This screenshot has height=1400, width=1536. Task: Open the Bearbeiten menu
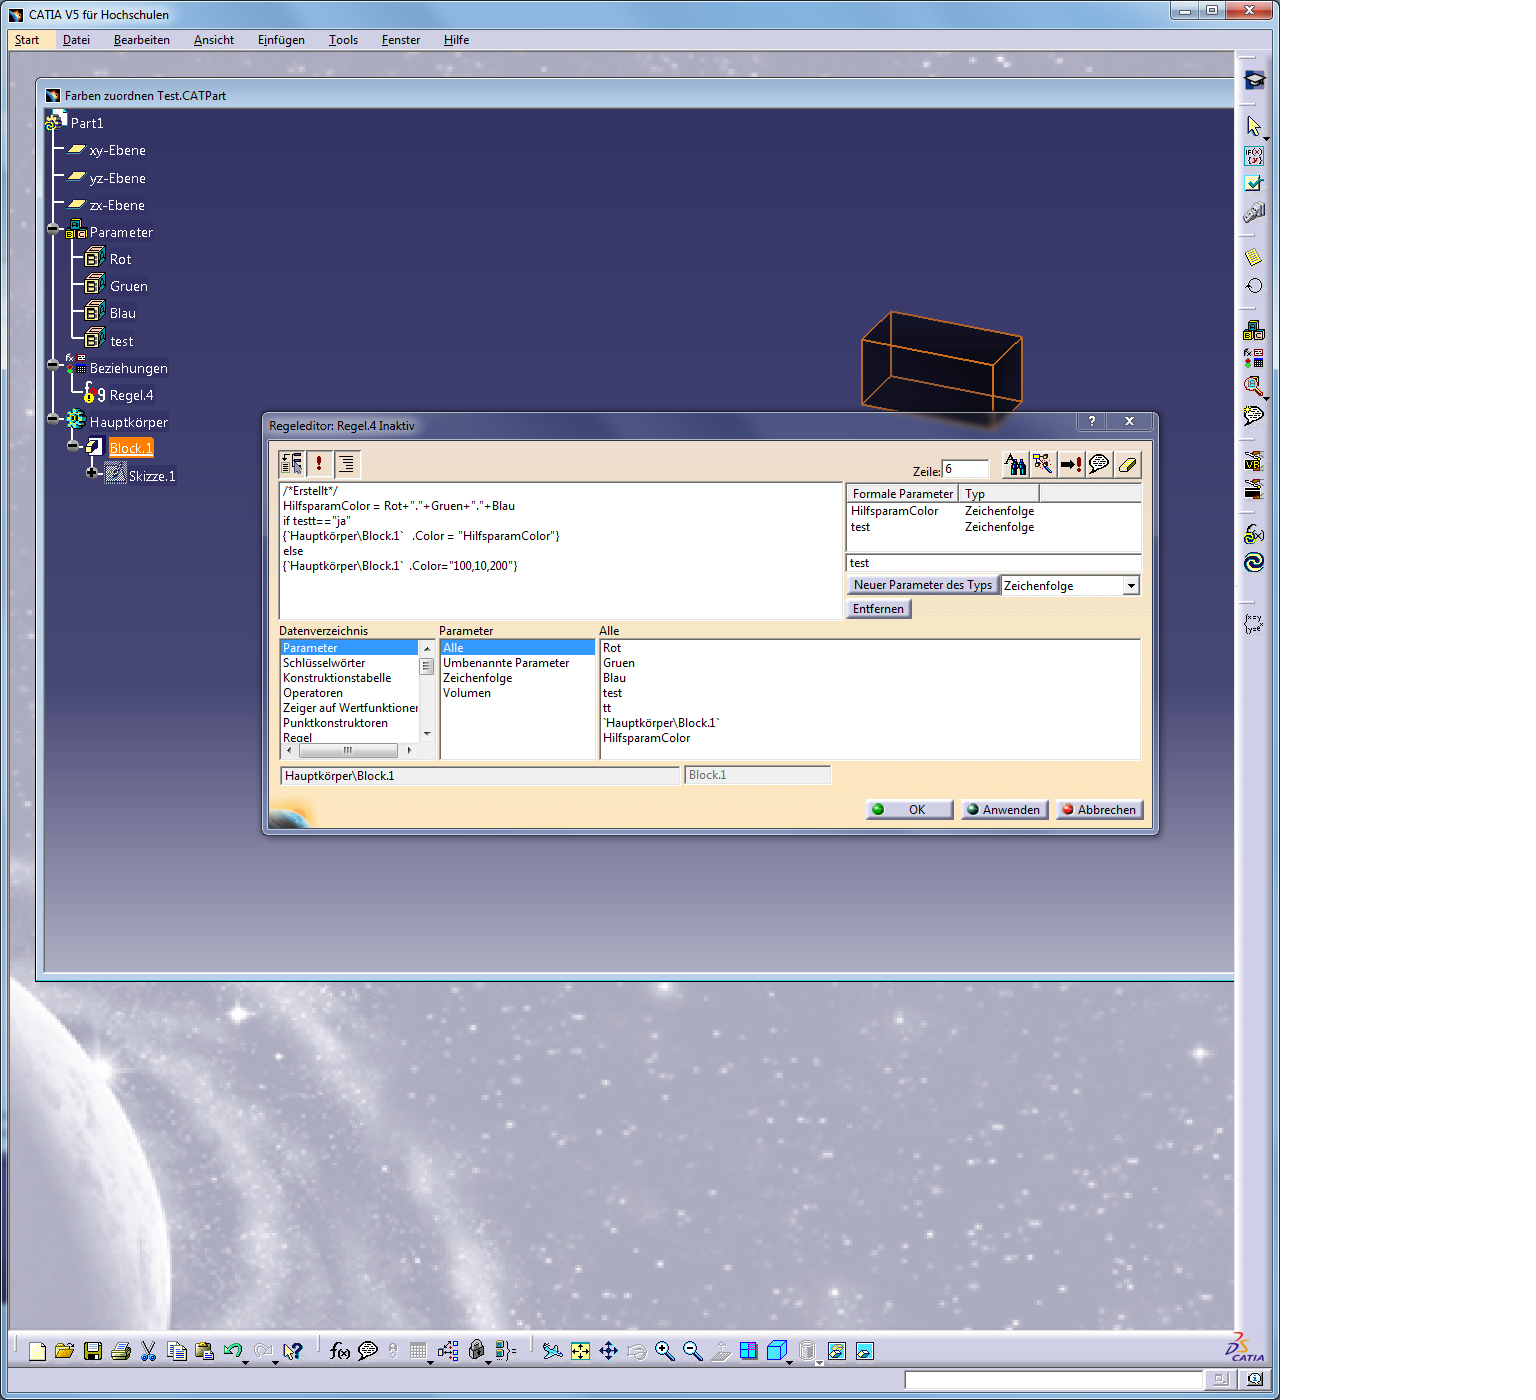pos(142,40)
